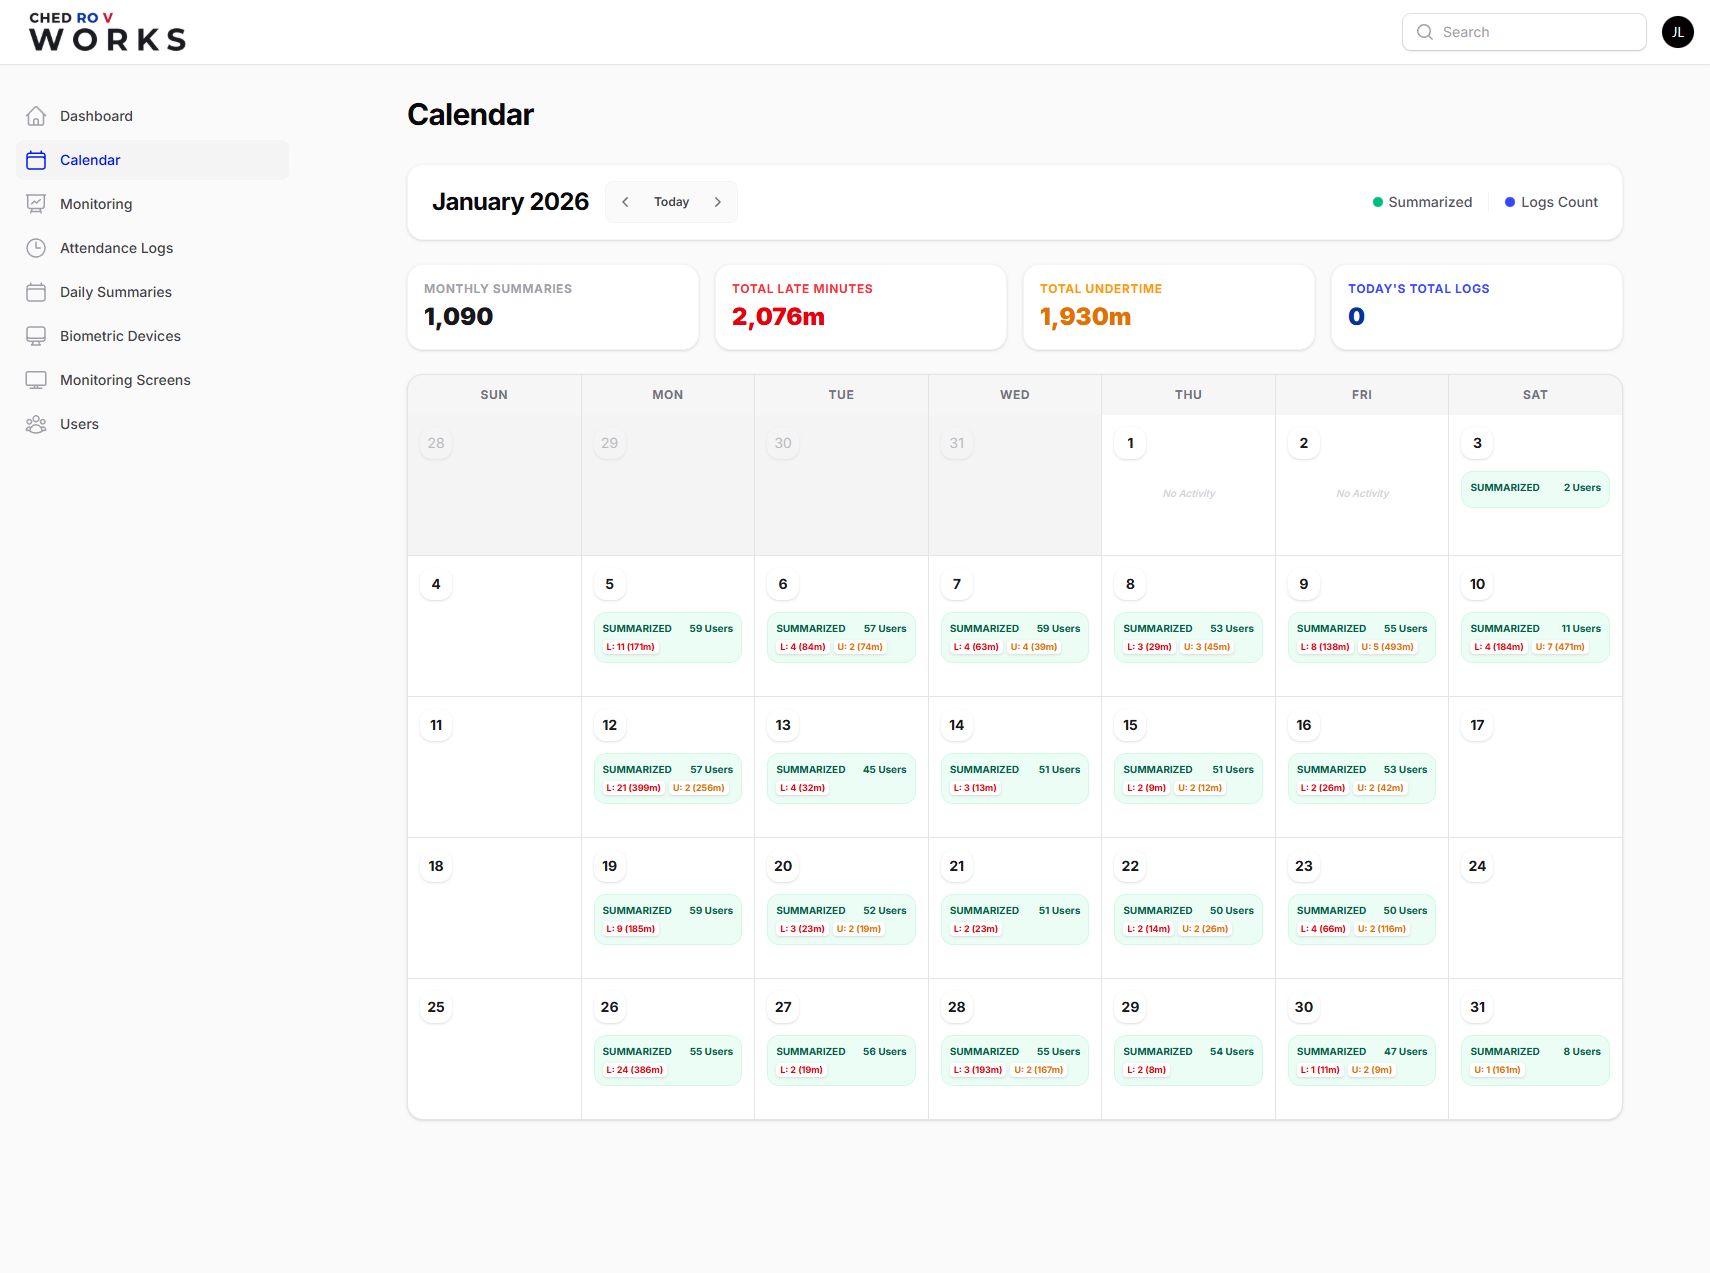Image resolution: width=1710 pixels, height=1273 pixels.
Task: Click the search magnifier icon
Action: (x=1424, y=31)
